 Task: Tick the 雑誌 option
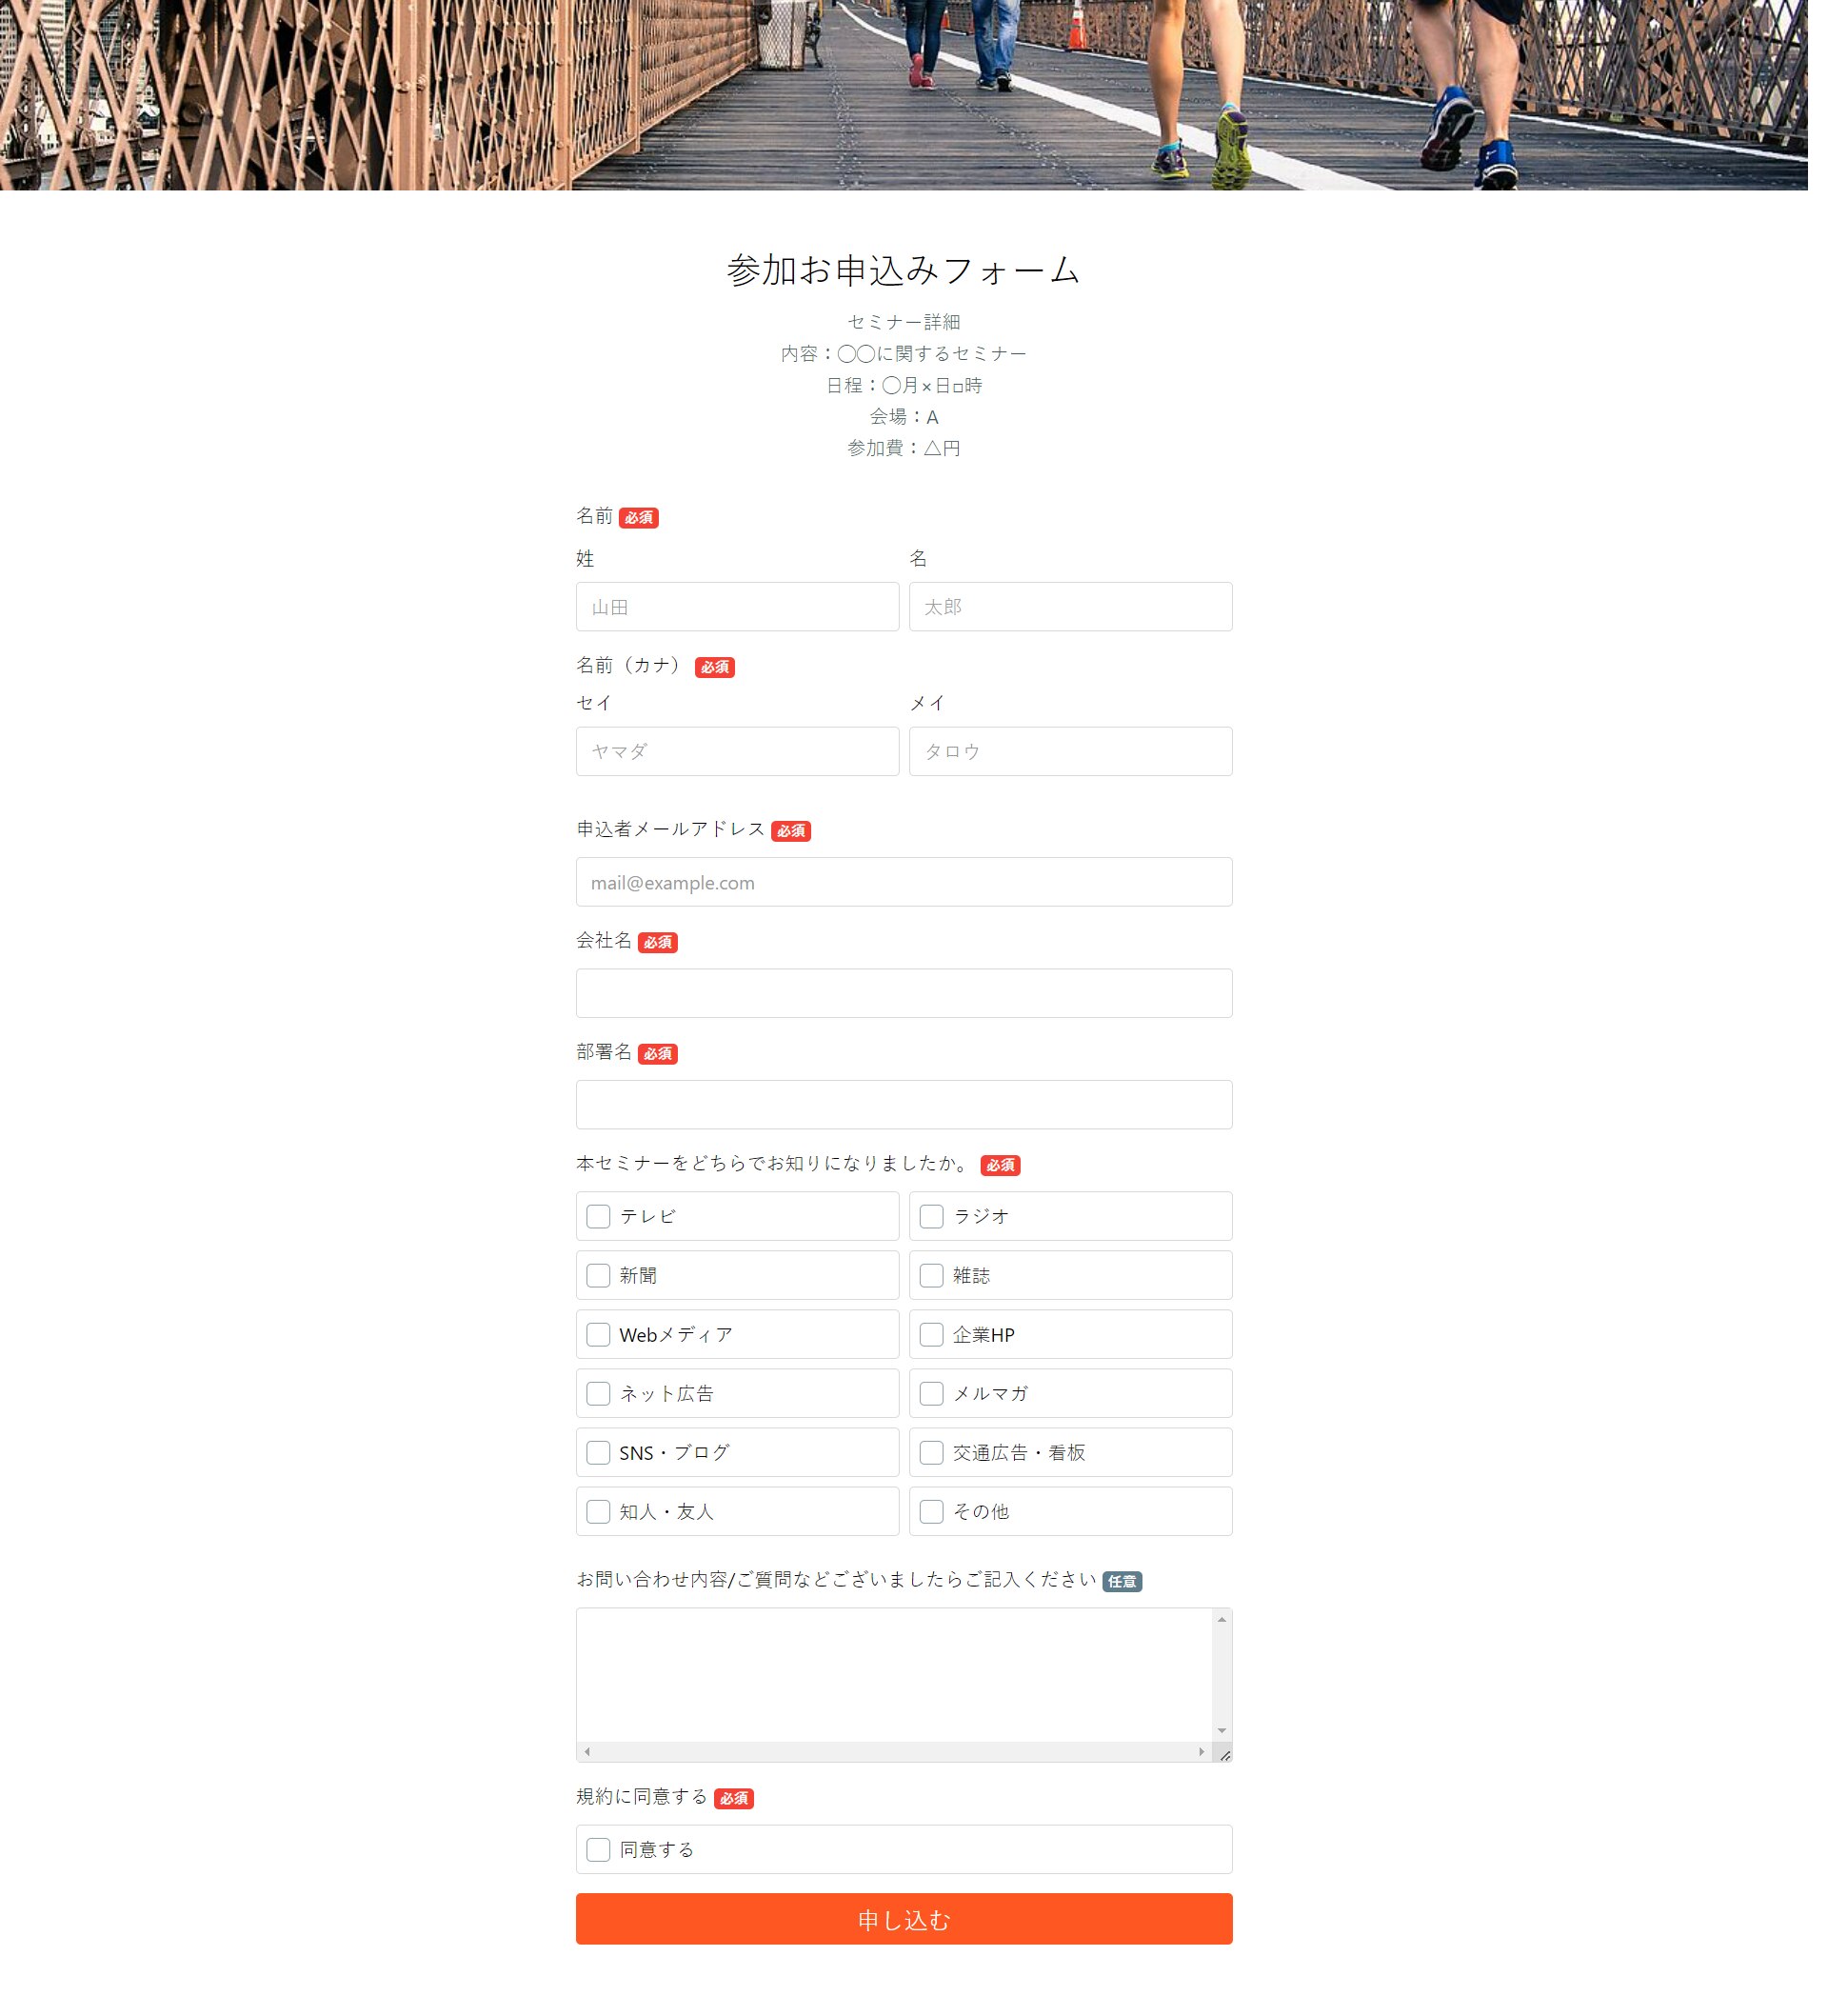click(931, 1275)
